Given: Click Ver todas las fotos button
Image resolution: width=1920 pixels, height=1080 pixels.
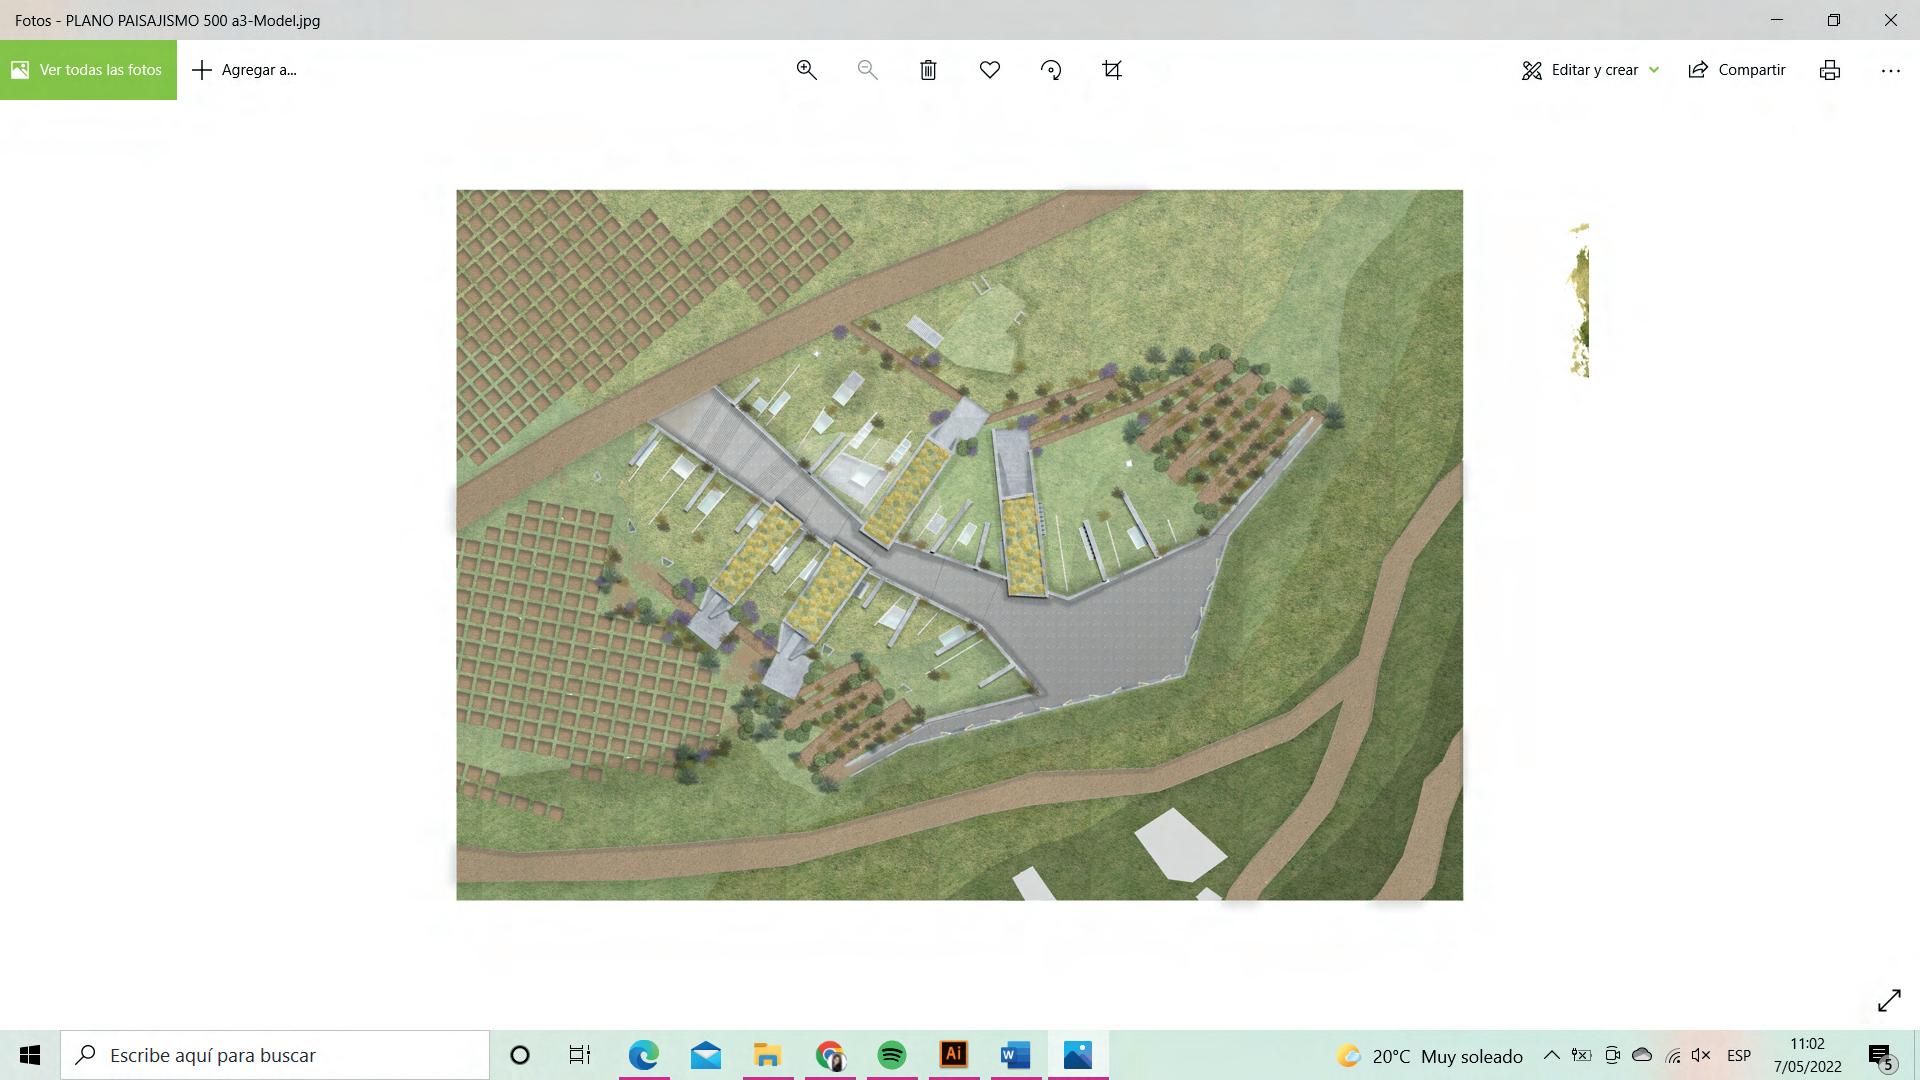Looking at the screenshot, I should point(88,70).
